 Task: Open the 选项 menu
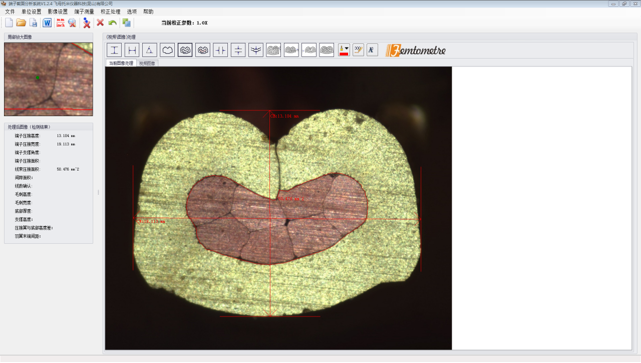[132, 11]
